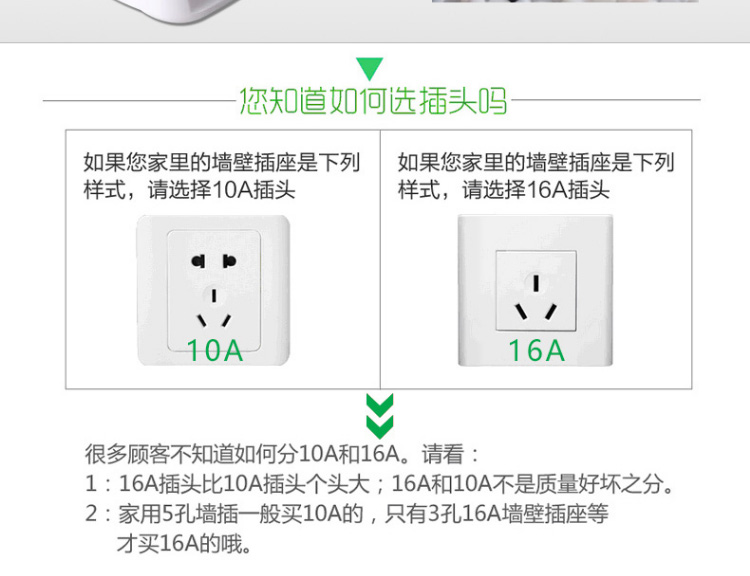Viewport: 750px width, 576px height.
Task: Click the green downward triangle above the heading
Action: click(370, 69)
